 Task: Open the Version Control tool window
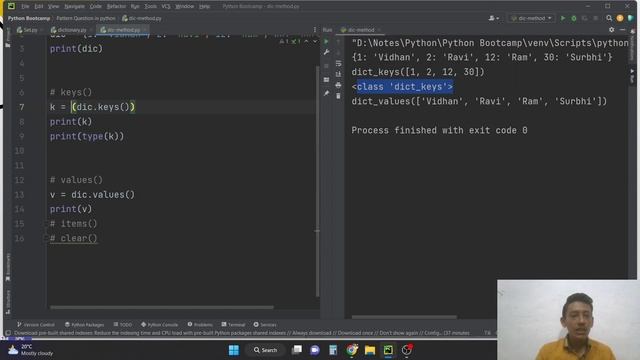pyautogui.click(x=36, y=325)
